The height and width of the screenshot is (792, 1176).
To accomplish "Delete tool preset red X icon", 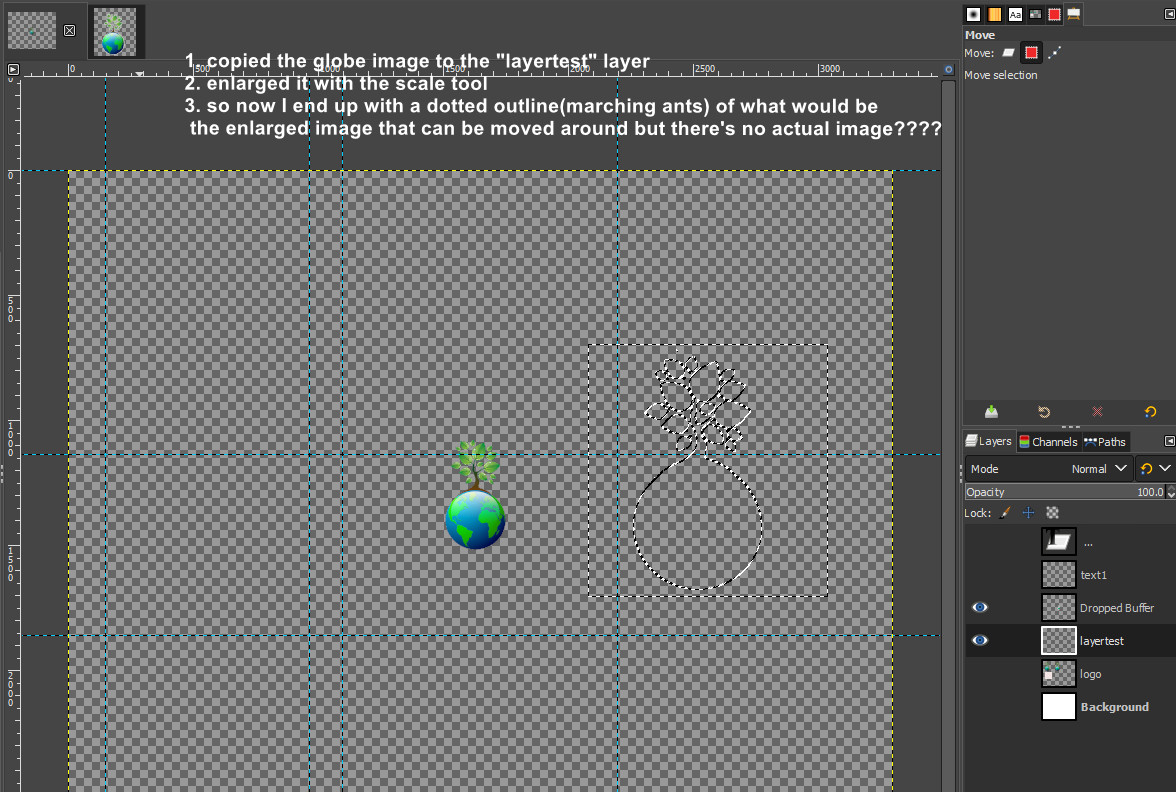I will coord(1097,412).
